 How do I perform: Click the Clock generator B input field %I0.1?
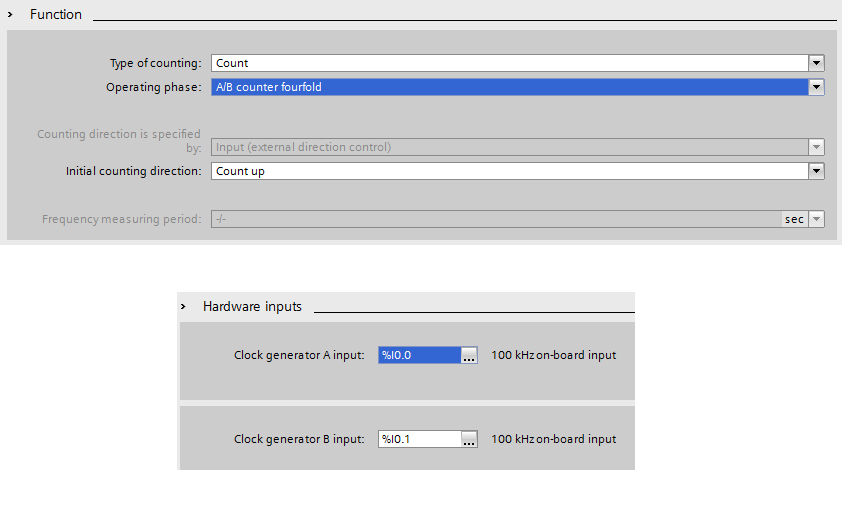coord(419,439)
